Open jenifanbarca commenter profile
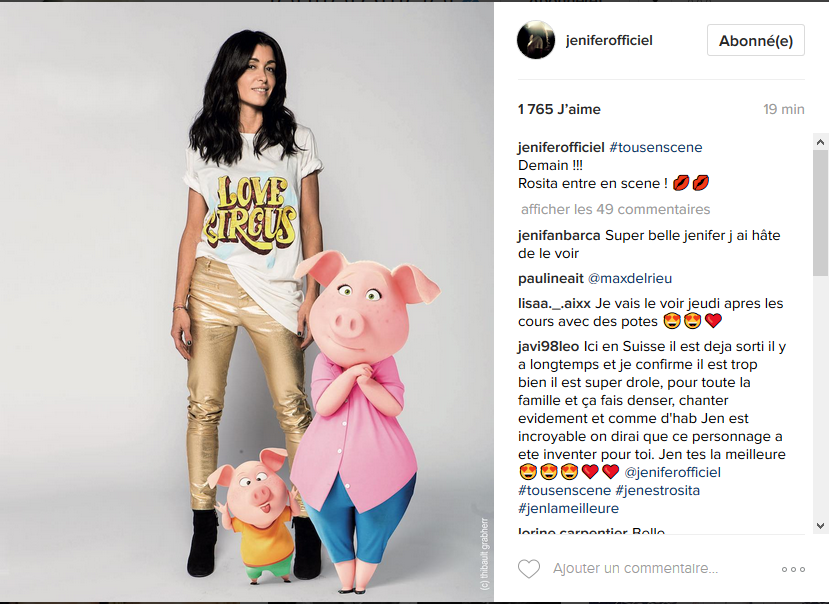 point(559,235)
